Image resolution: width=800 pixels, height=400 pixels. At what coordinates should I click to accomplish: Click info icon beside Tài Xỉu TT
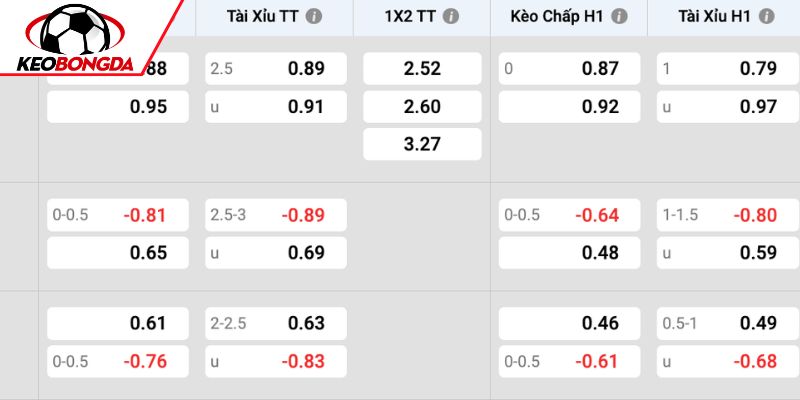point(314,17)
